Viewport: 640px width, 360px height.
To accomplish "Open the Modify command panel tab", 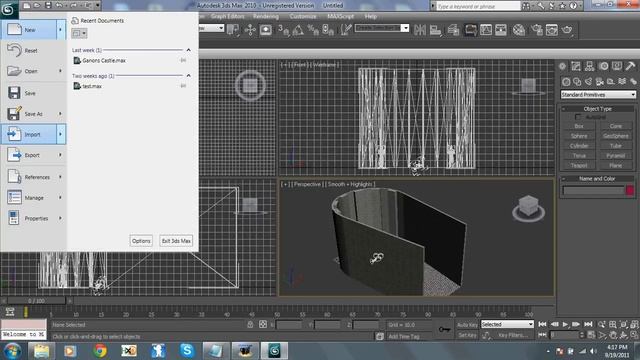I will coord(576,66).
